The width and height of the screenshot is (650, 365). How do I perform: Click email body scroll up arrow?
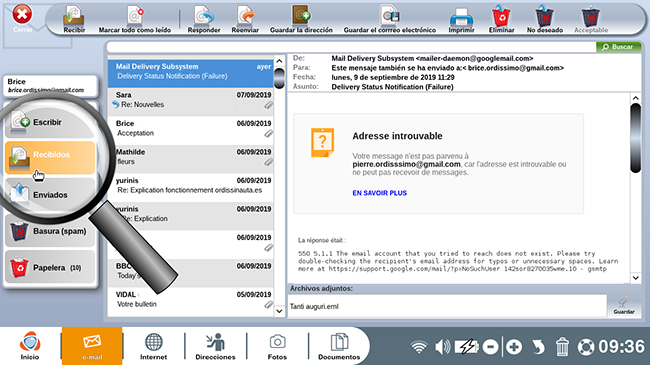click(x=635, y=98)
